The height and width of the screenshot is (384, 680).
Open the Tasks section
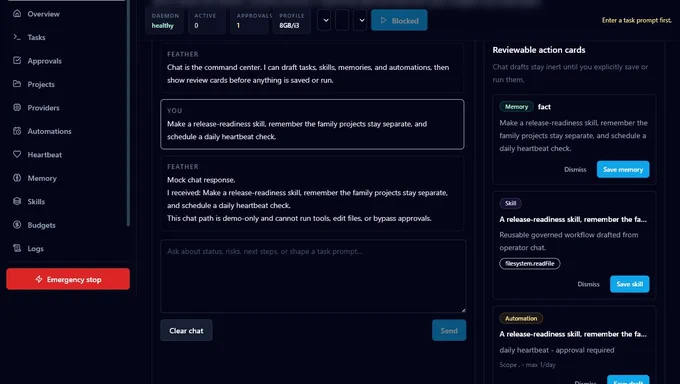click(36, 37)
